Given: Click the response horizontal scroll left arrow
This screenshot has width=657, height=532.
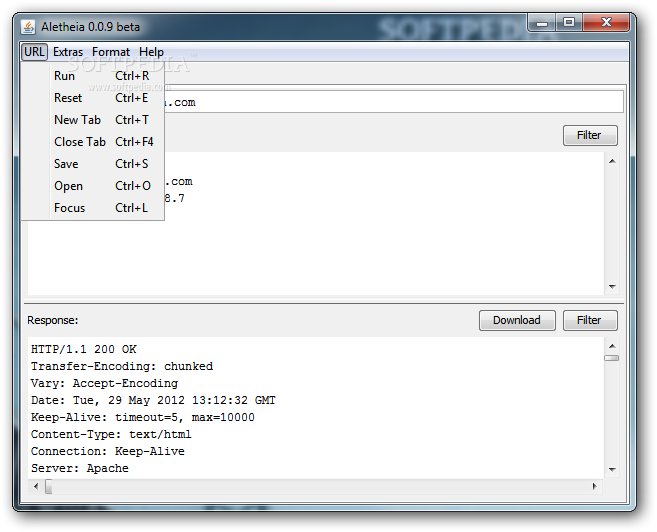Looking at the screenshot, I should tap(36, 486).
